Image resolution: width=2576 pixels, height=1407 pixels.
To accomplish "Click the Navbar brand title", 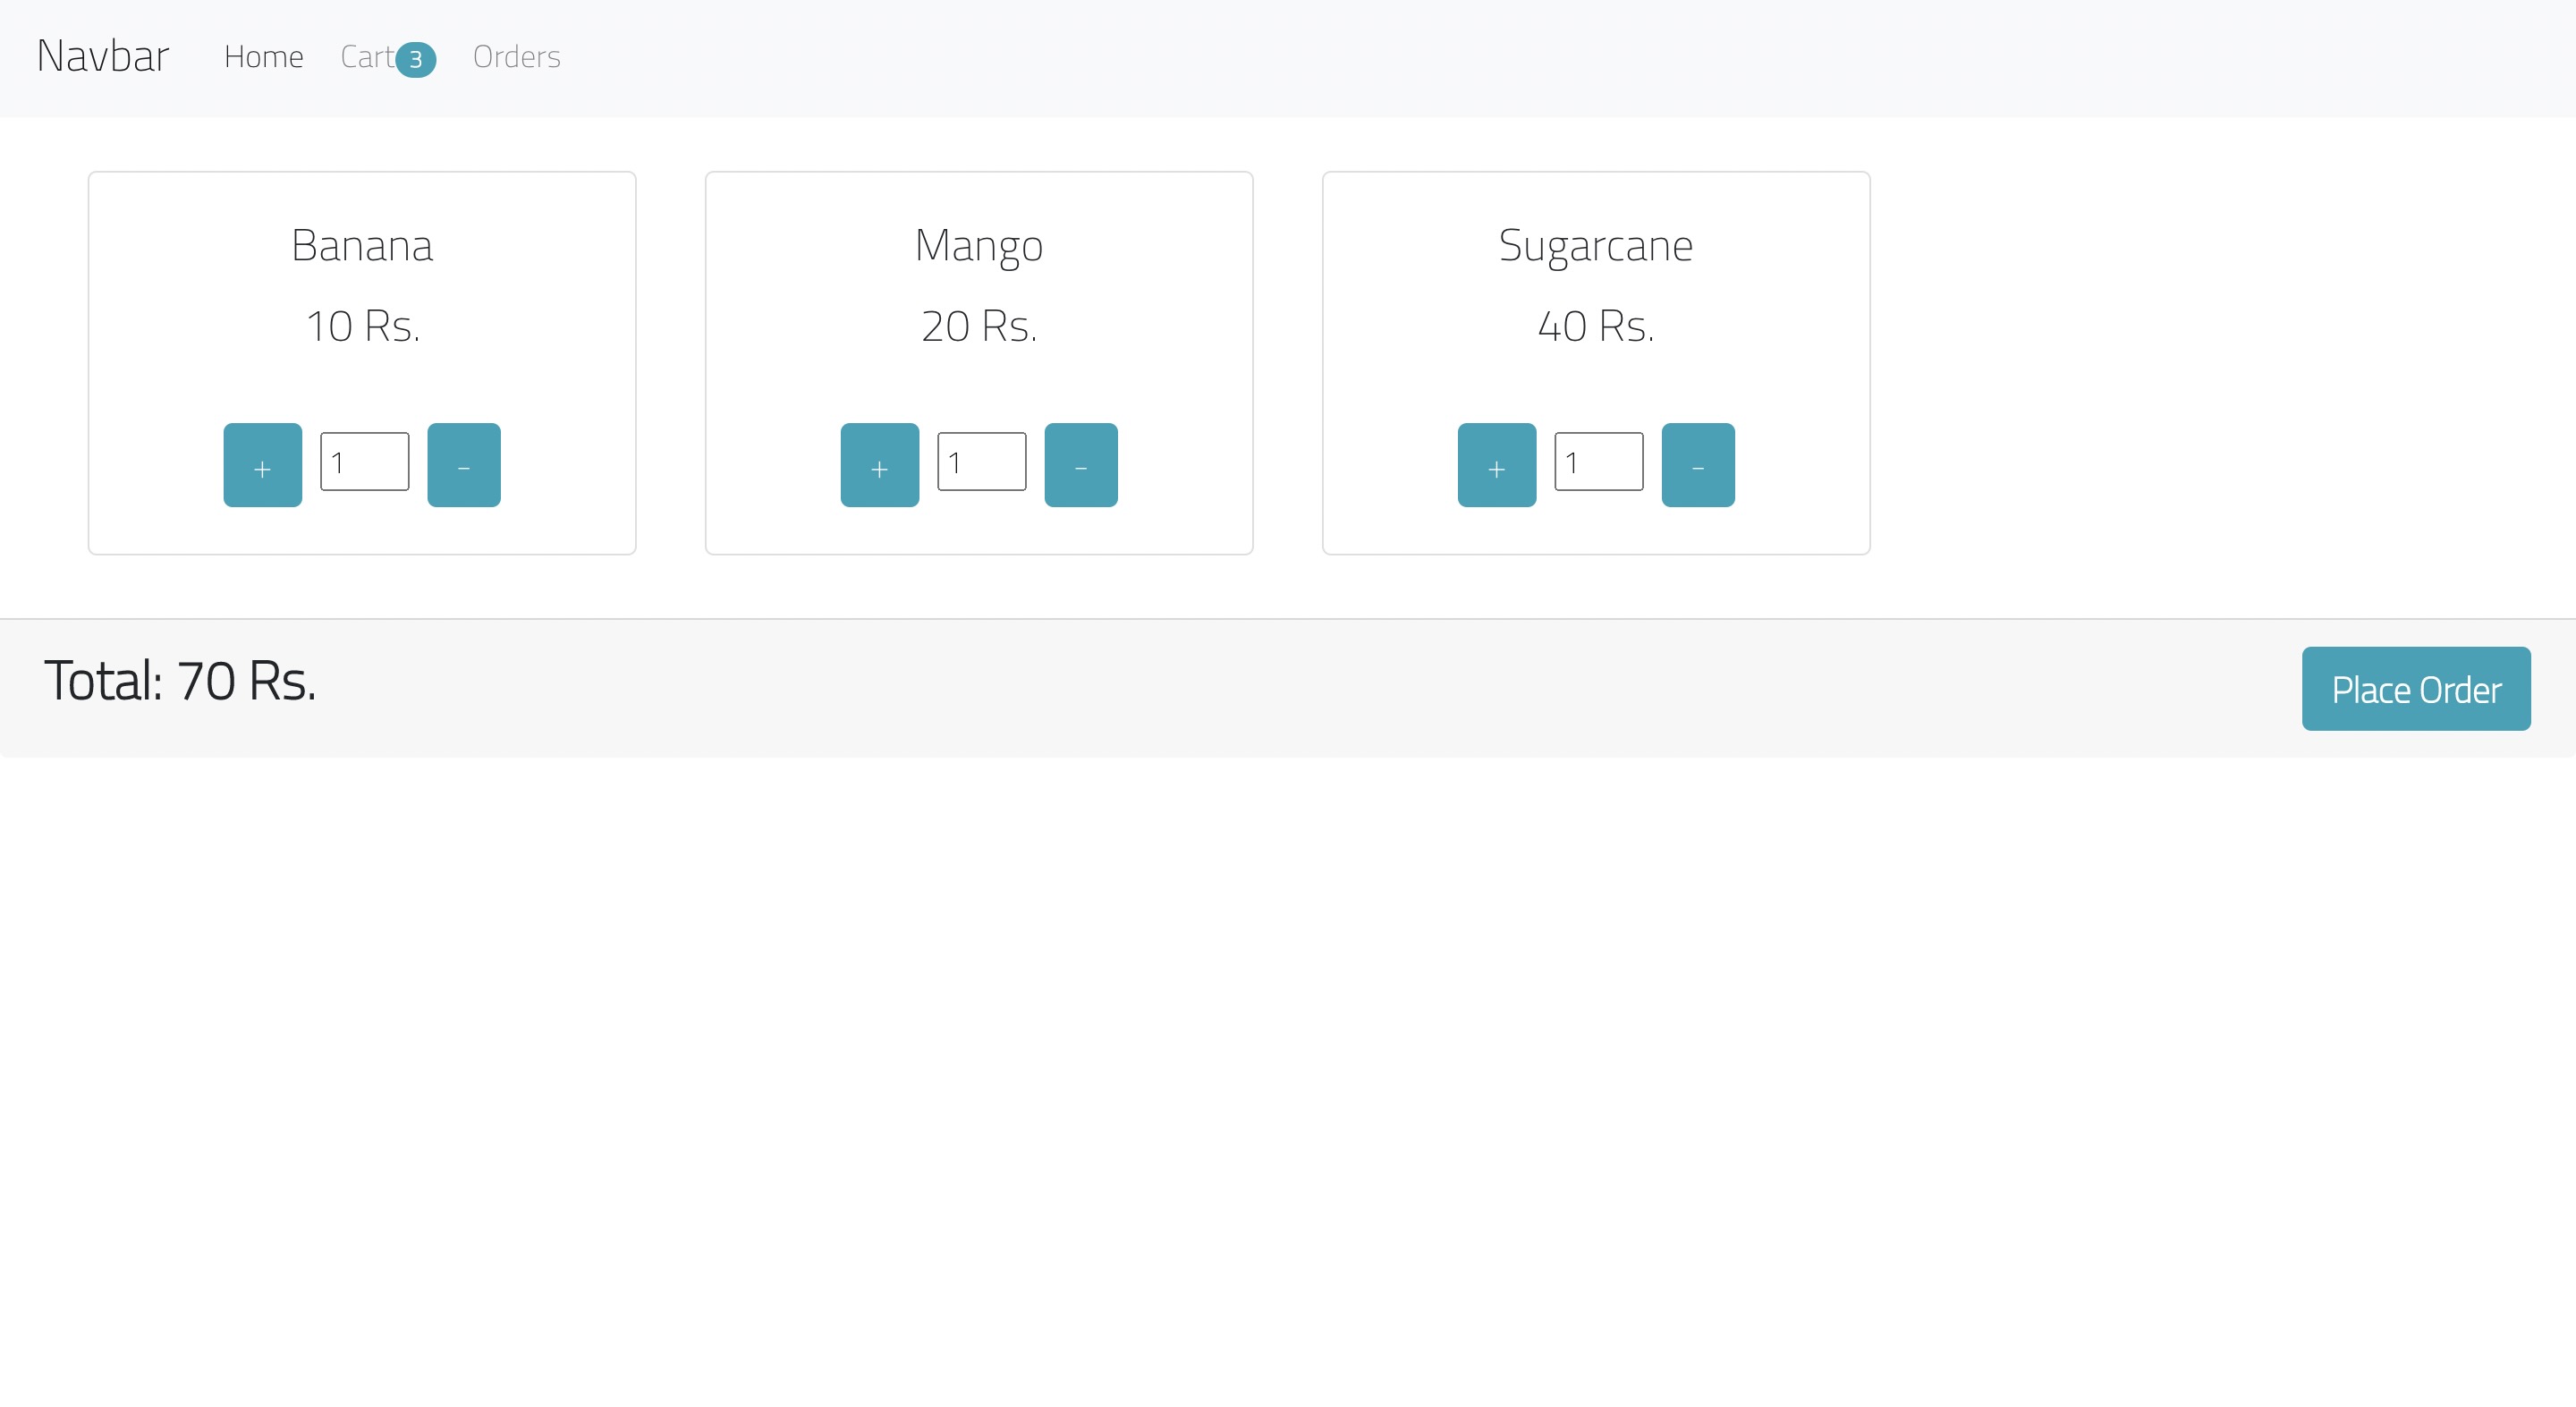I will (102, 55).
